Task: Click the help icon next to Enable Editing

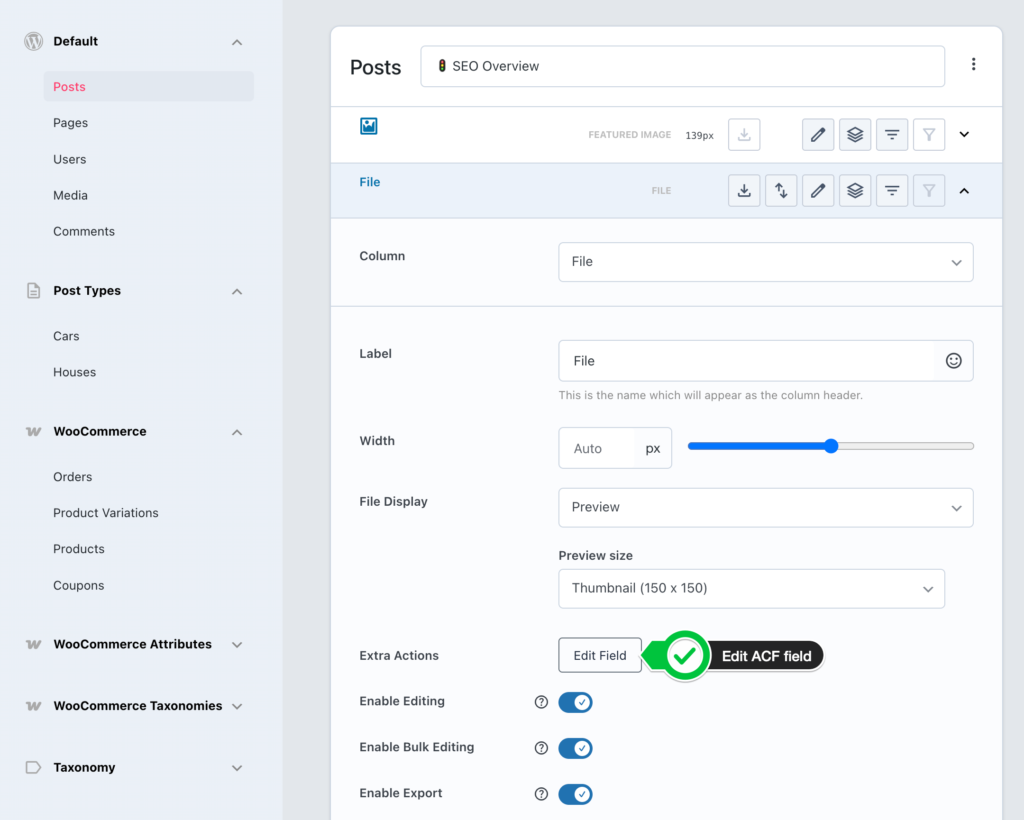Action: pos(541,702)
